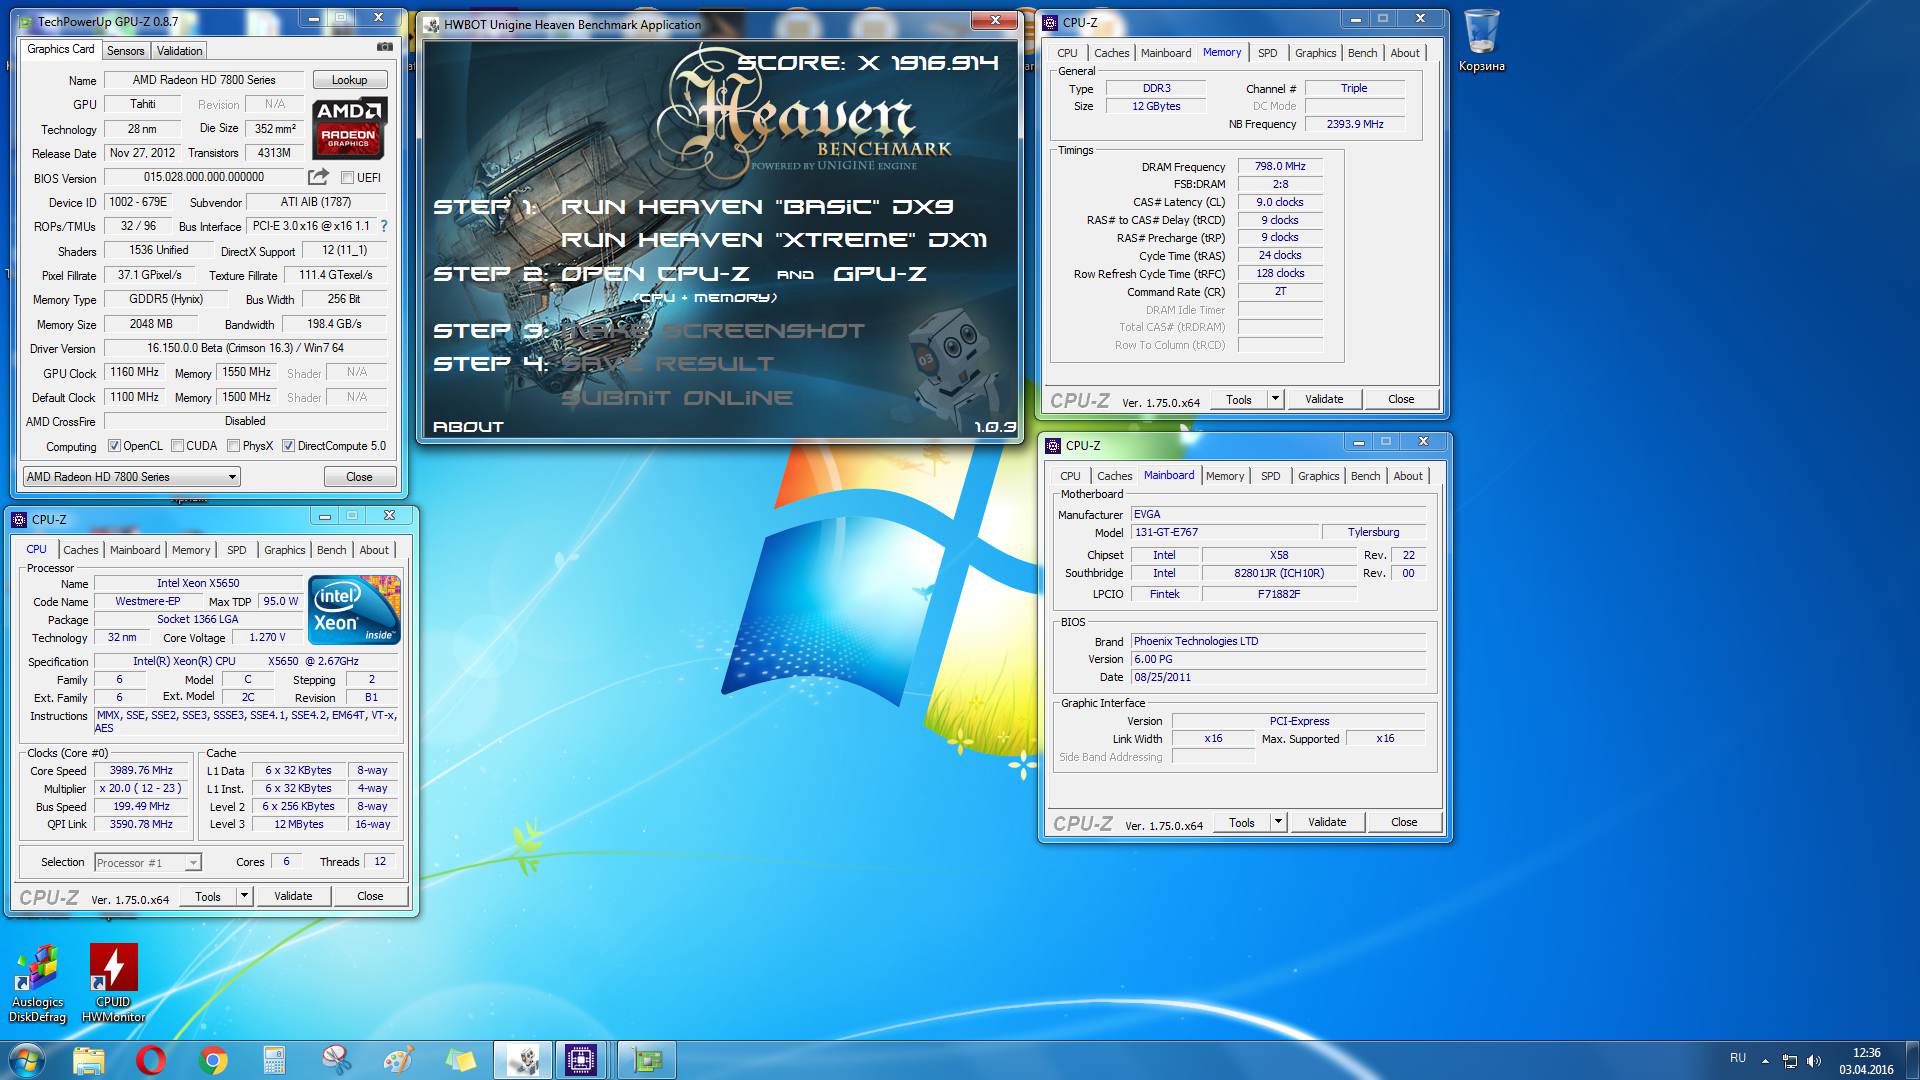This screenshot has height=1080, width=1920.
Task: Click RUN HEAVEN "BASIC" DX9
Action: coord(757,207)
